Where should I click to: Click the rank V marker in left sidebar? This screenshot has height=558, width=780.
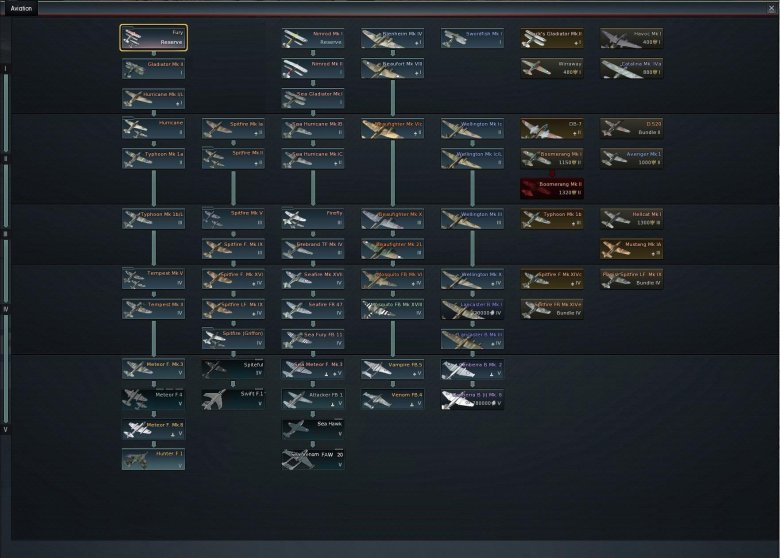click(x=5, y=429)
